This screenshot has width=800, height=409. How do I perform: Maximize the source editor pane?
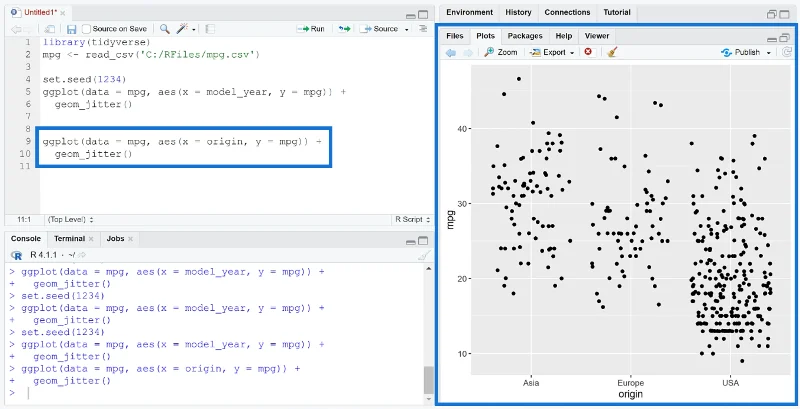tap(423, 15)
